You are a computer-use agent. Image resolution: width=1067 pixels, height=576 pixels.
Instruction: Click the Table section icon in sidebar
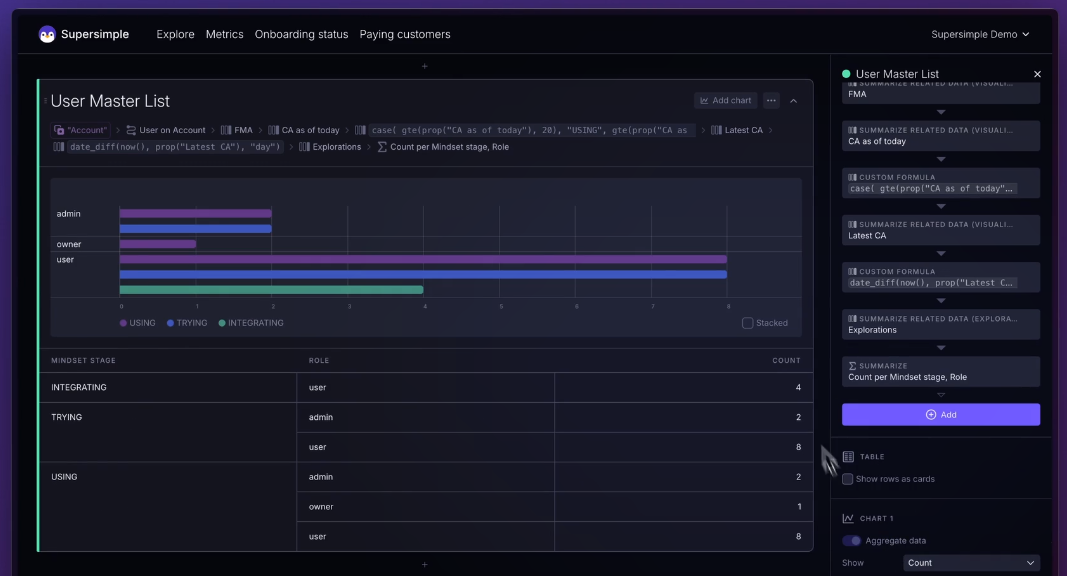click(x=848, y=457)
